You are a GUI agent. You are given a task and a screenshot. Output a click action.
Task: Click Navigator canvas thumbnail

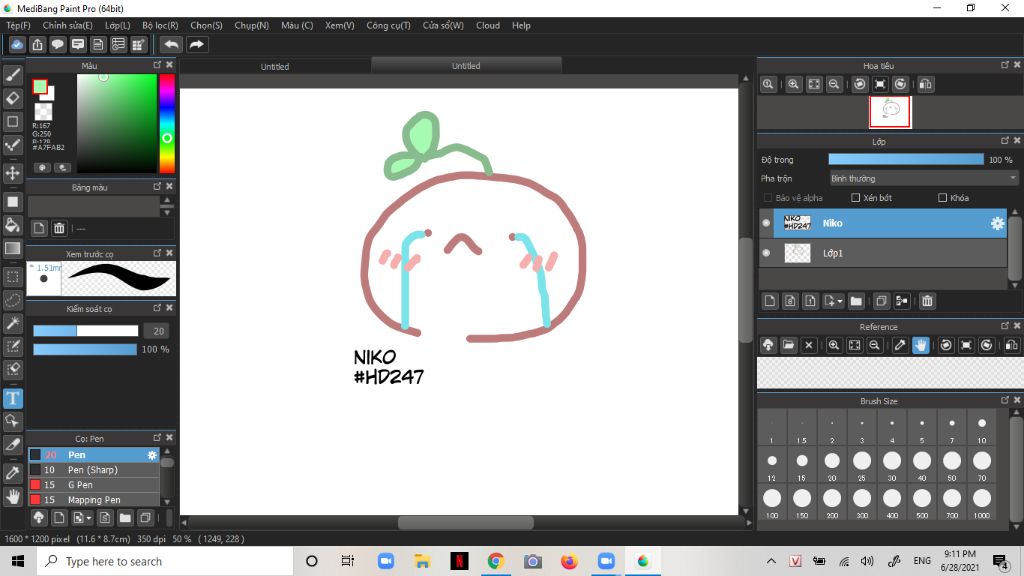pos(889,112)
